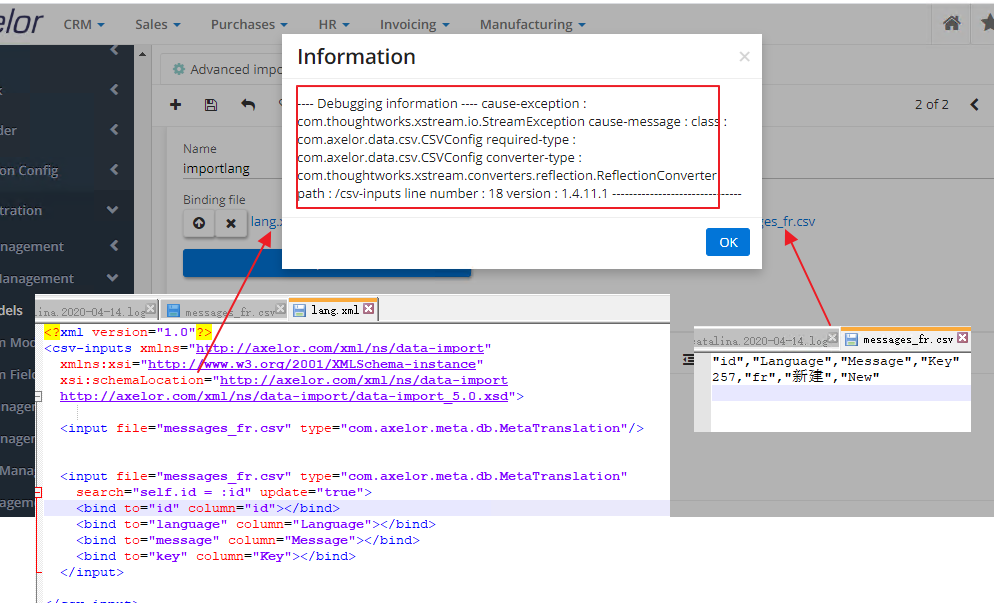Close the lang.xml editor tab

(369, 309)
